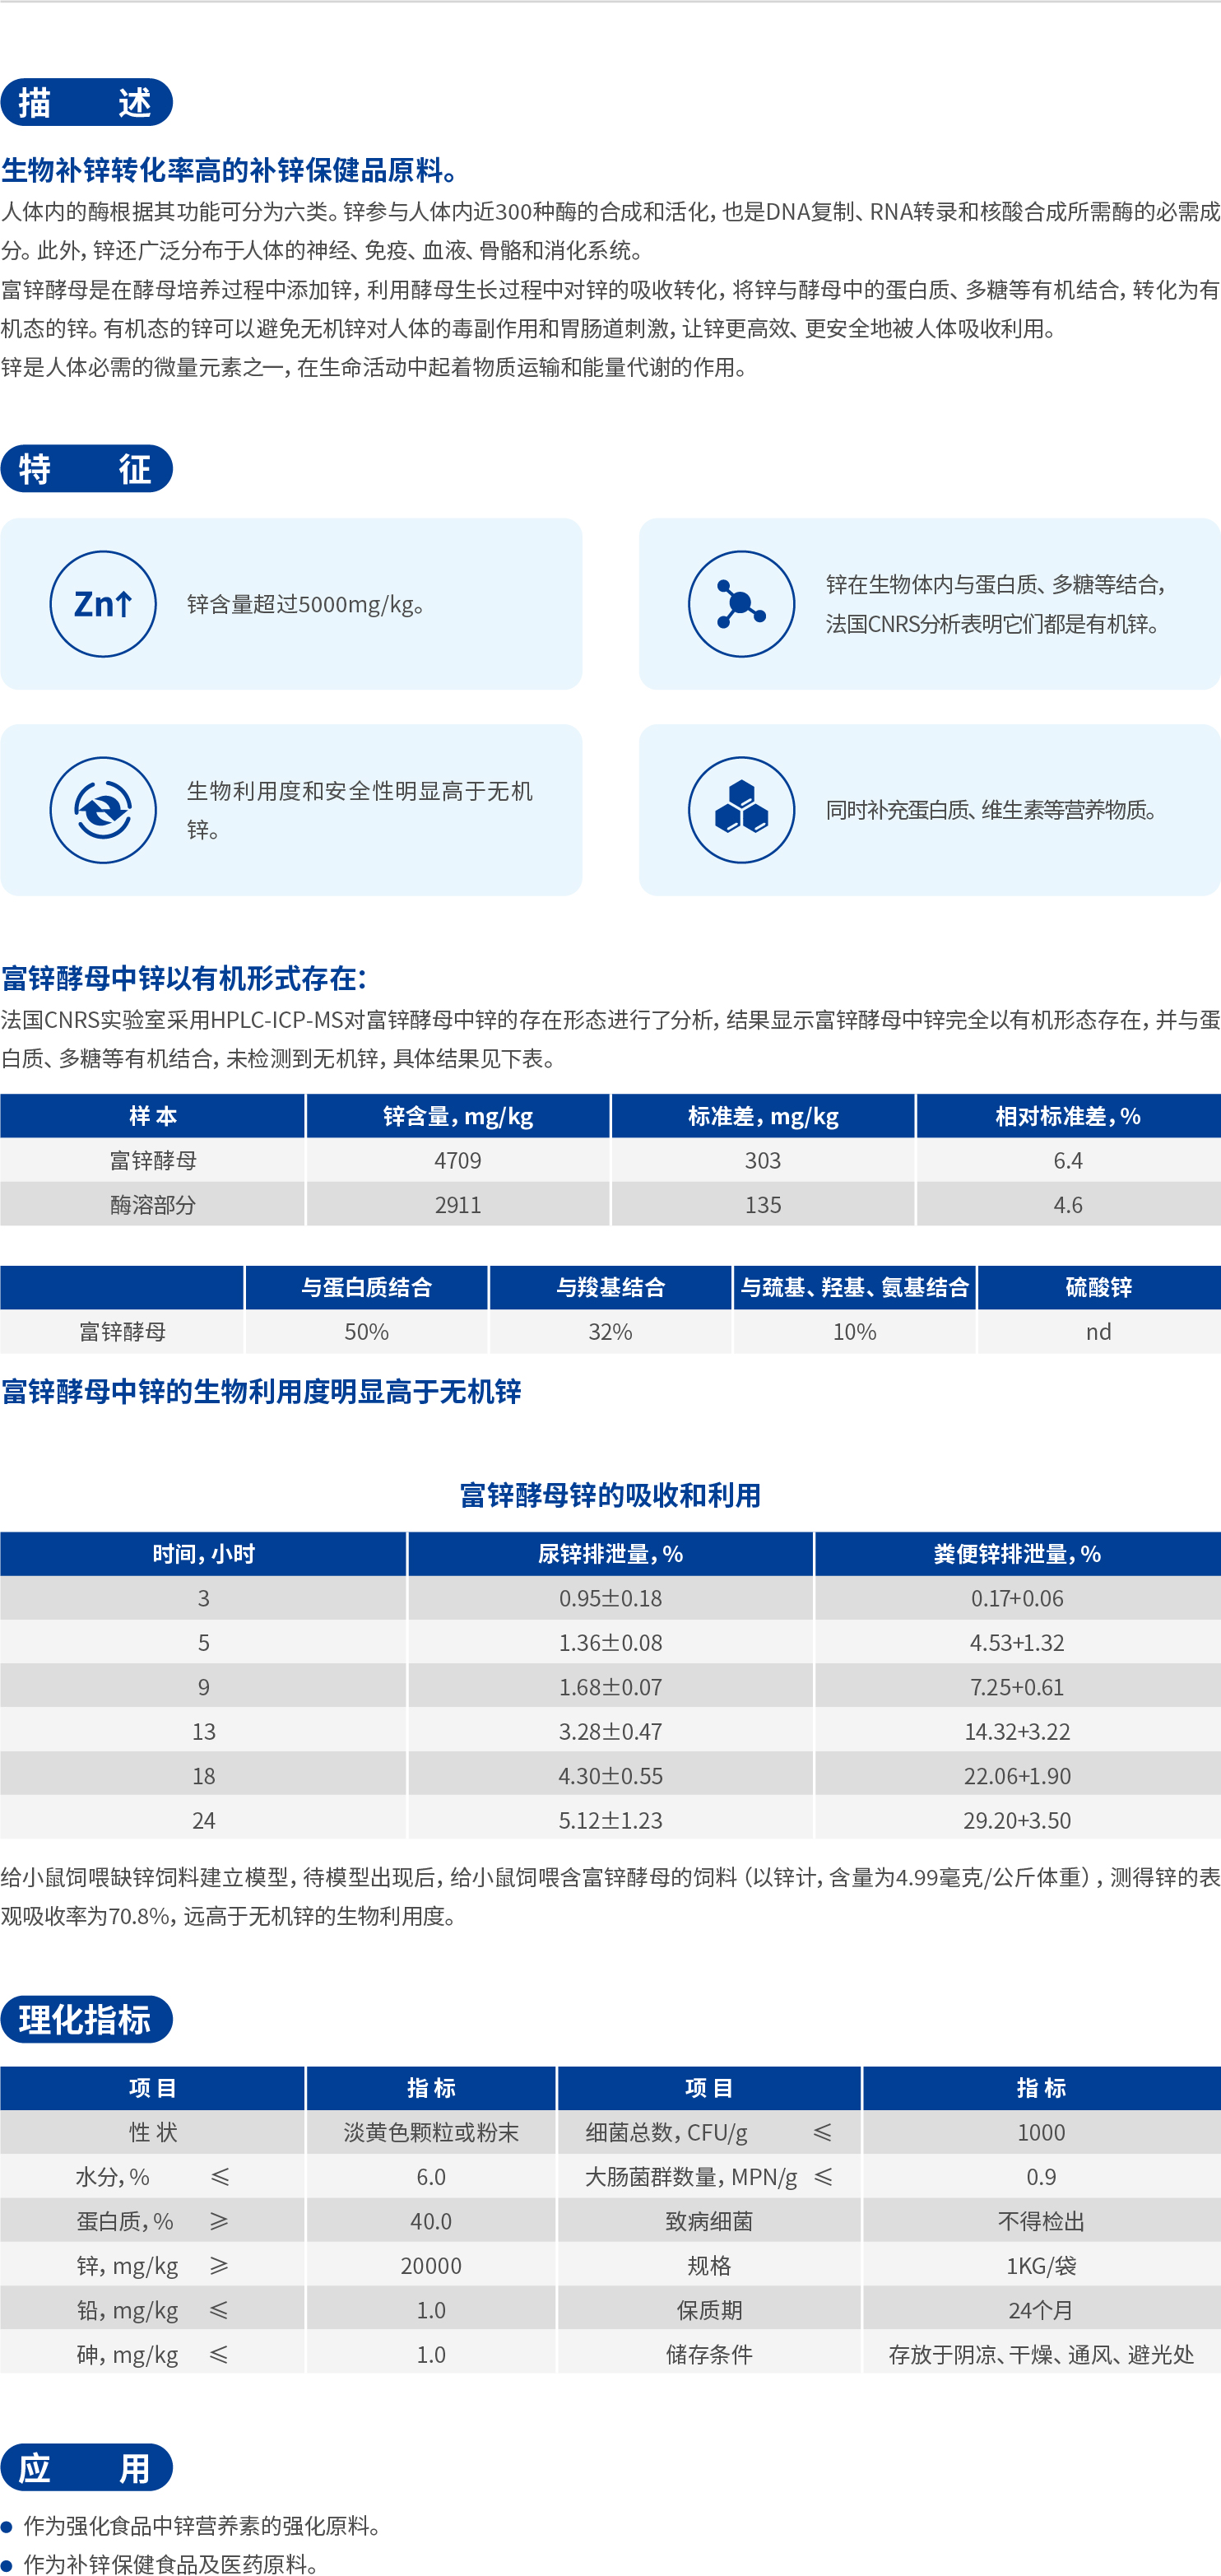The width and height of the screenshot is (1221, 2576).
Task: Click the value 40.0 for protein
Action: (x=431, y=2221)
